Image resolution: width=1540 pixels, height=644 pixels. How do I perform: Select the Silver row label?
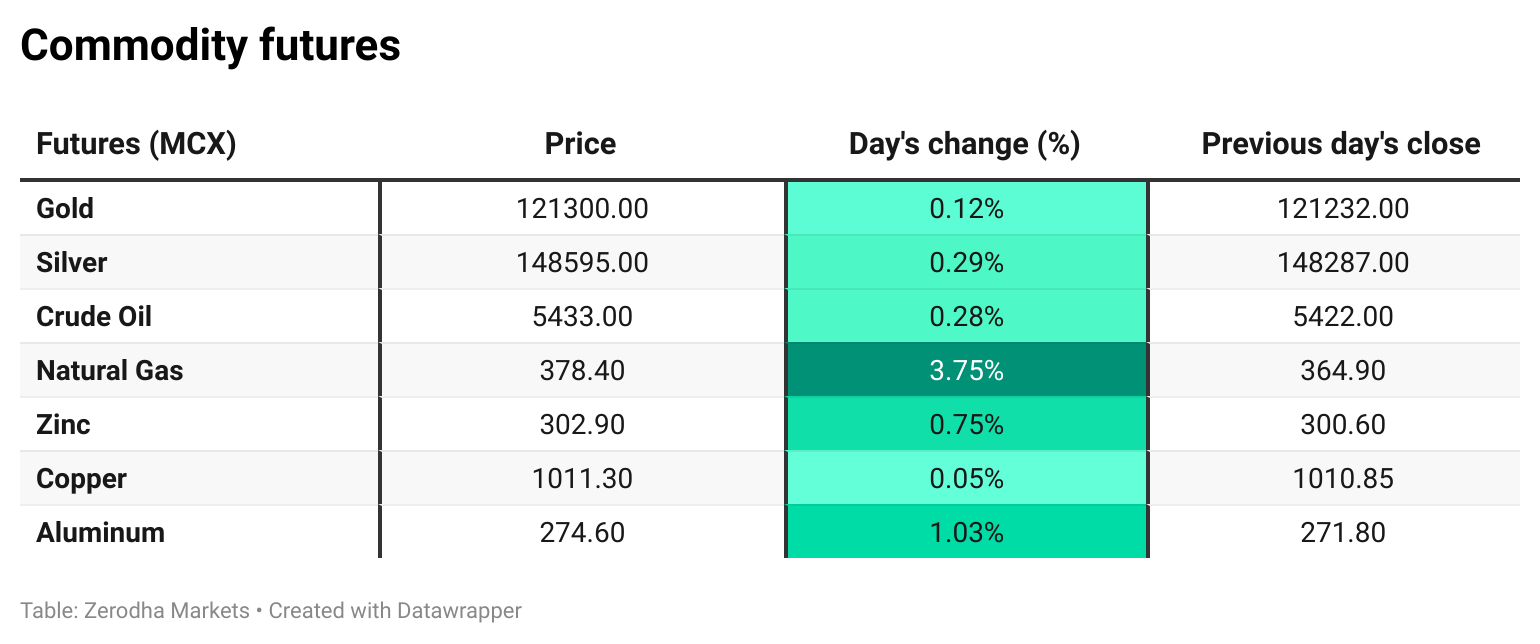pos(71,263)
